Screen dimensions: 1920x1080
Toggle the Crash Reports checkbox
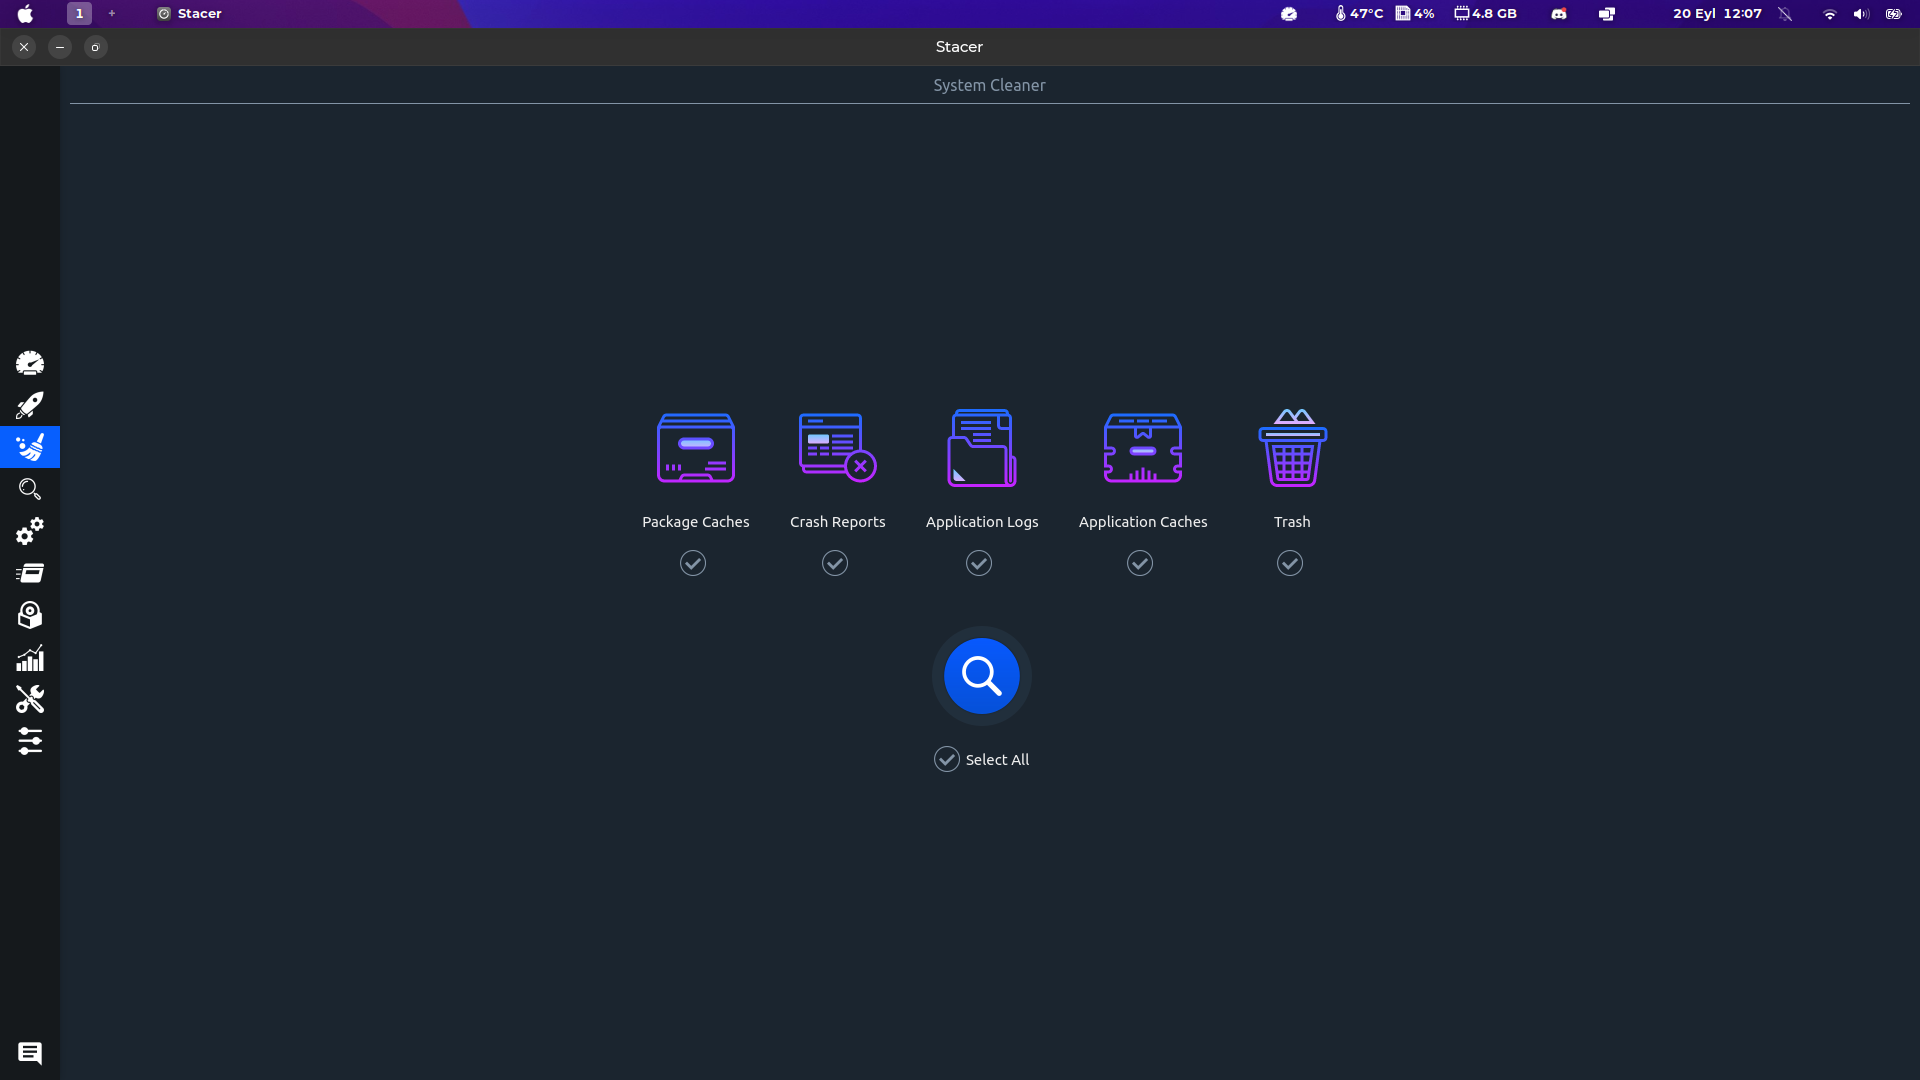tap(835, 564)
